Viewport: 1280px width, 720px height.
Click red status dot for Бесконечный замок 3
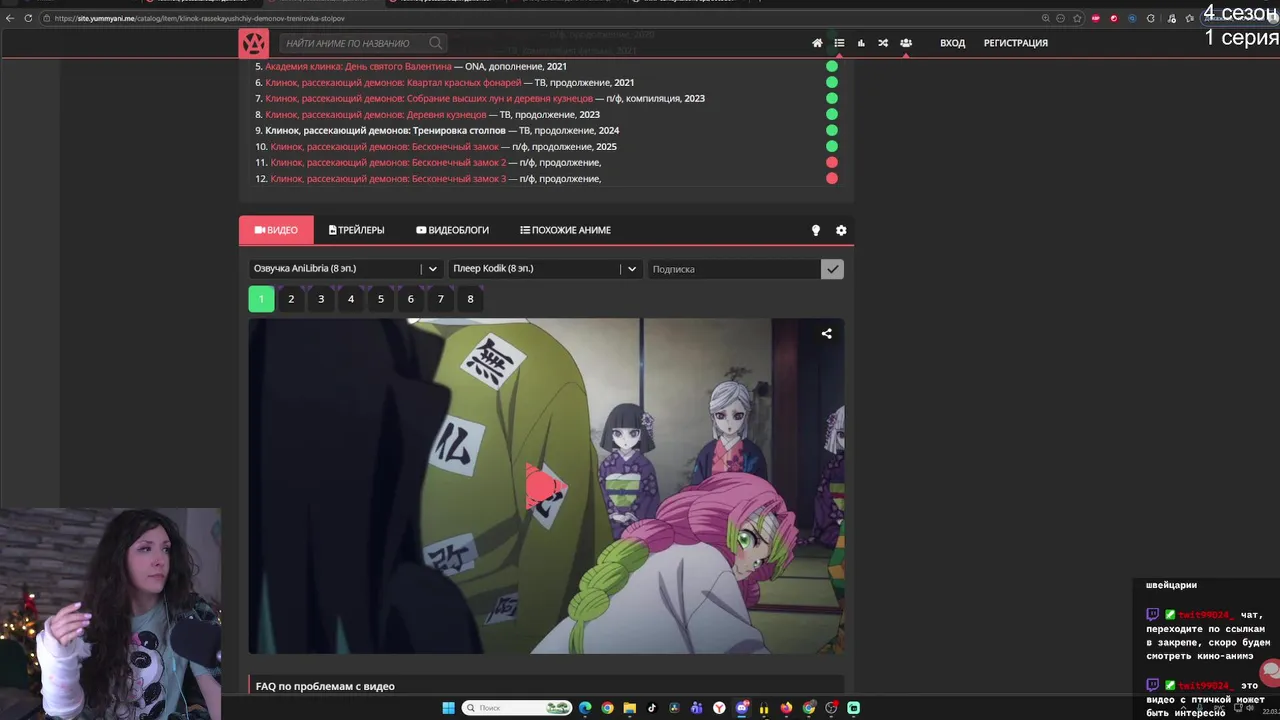tap(831, 179)
